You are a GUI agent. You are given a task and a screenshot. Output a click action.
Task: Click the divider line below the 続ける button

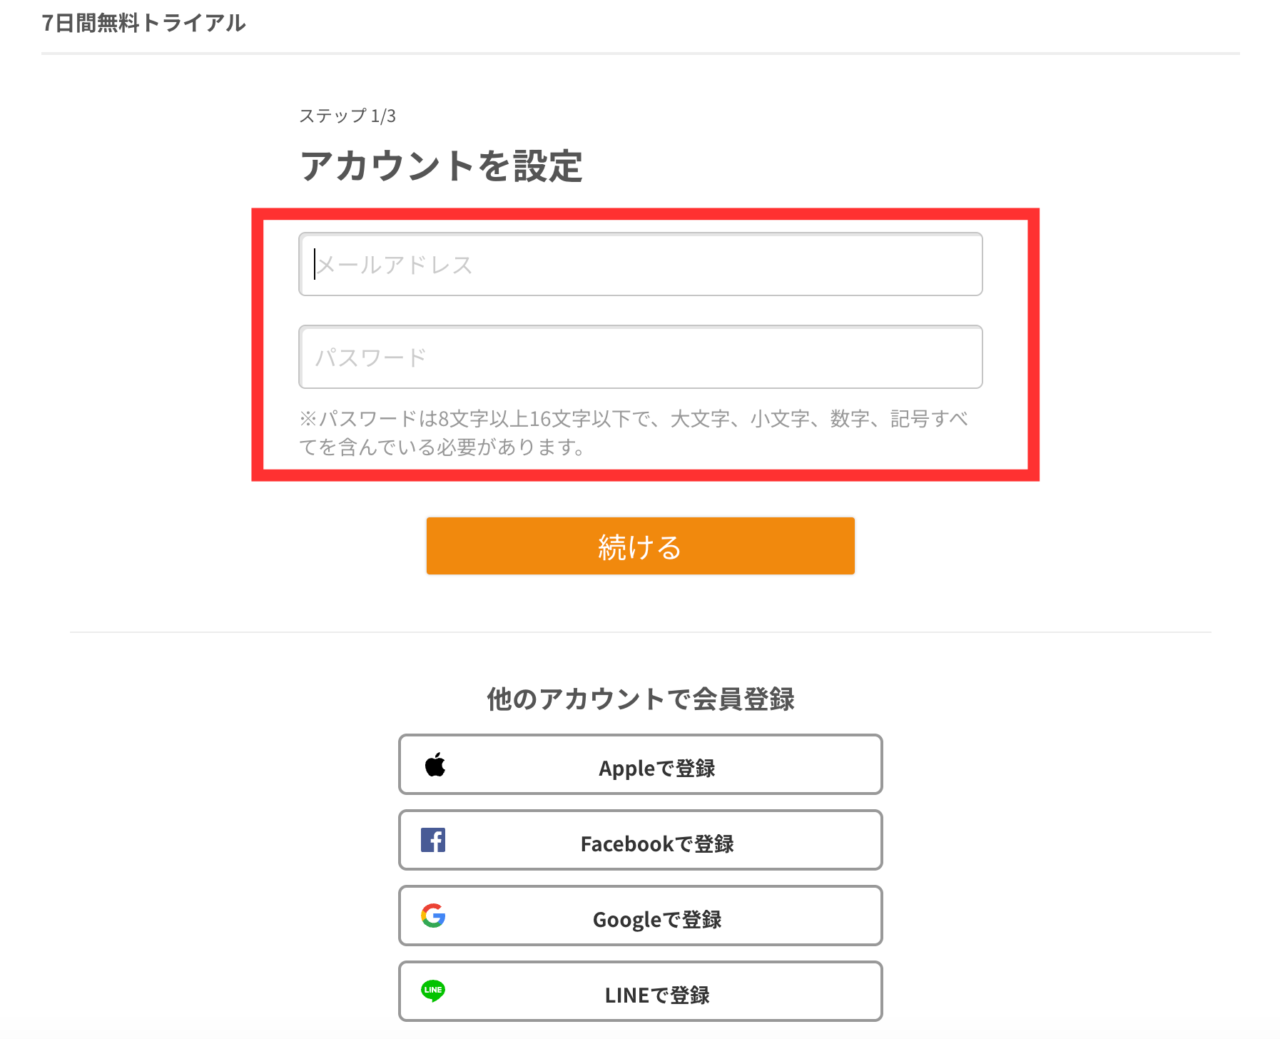tap(640, 632)
